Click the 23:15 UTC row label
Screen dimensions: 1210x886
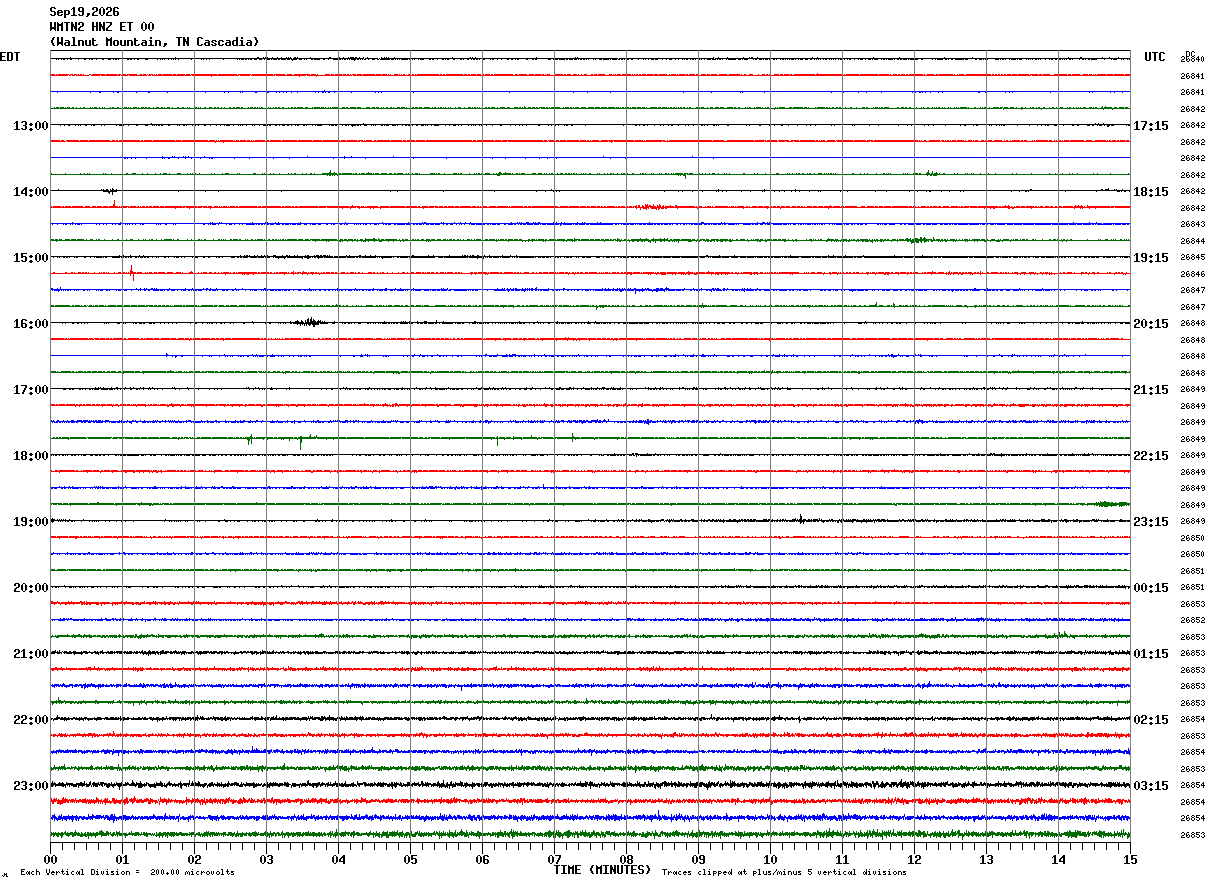point(1151,522)
